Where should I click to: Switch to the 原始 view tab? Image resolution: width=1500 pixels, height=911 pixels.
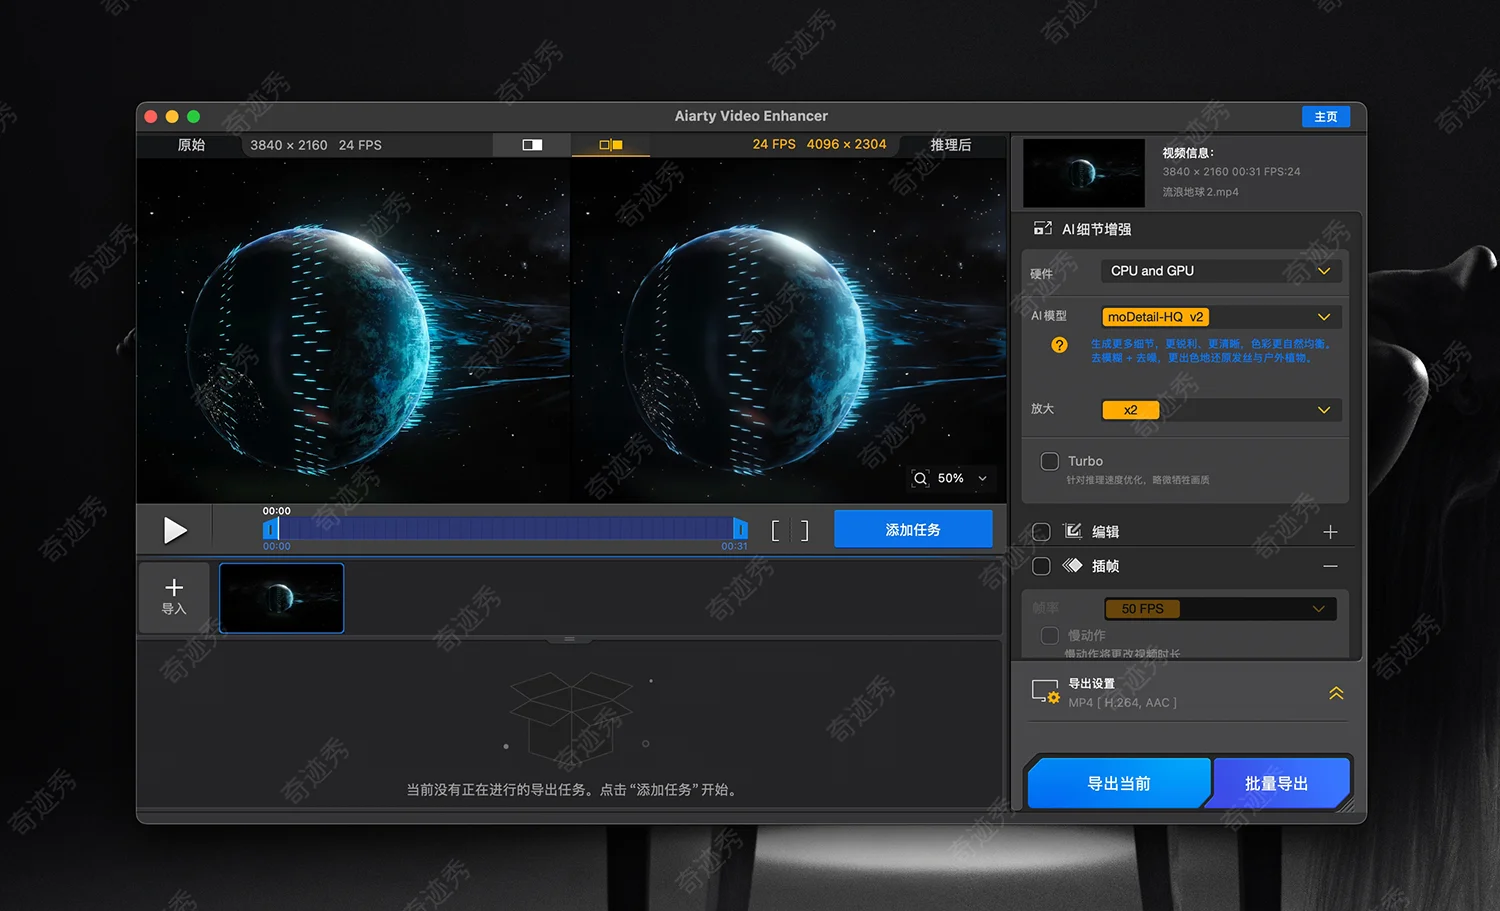pyautogui.click(x=191, y=145)
